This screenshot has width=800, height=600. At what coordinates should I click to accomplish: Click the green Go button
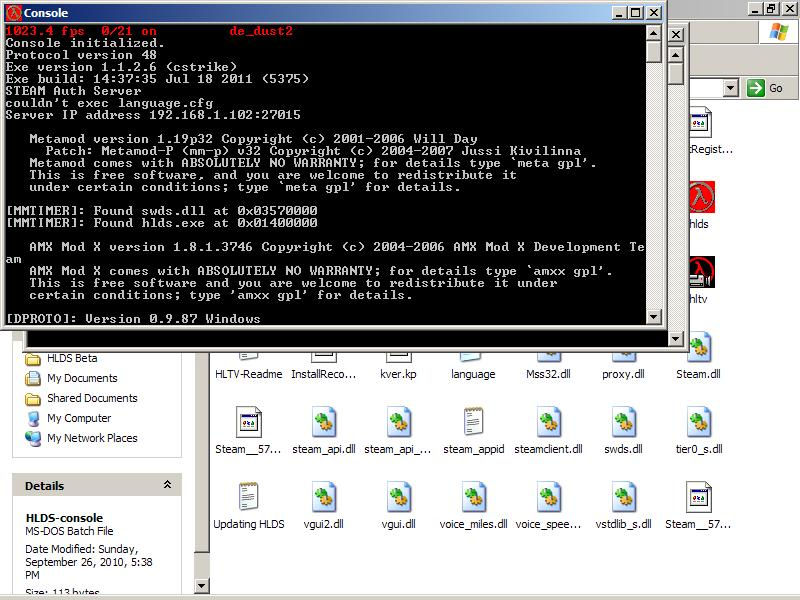point(765,88)
